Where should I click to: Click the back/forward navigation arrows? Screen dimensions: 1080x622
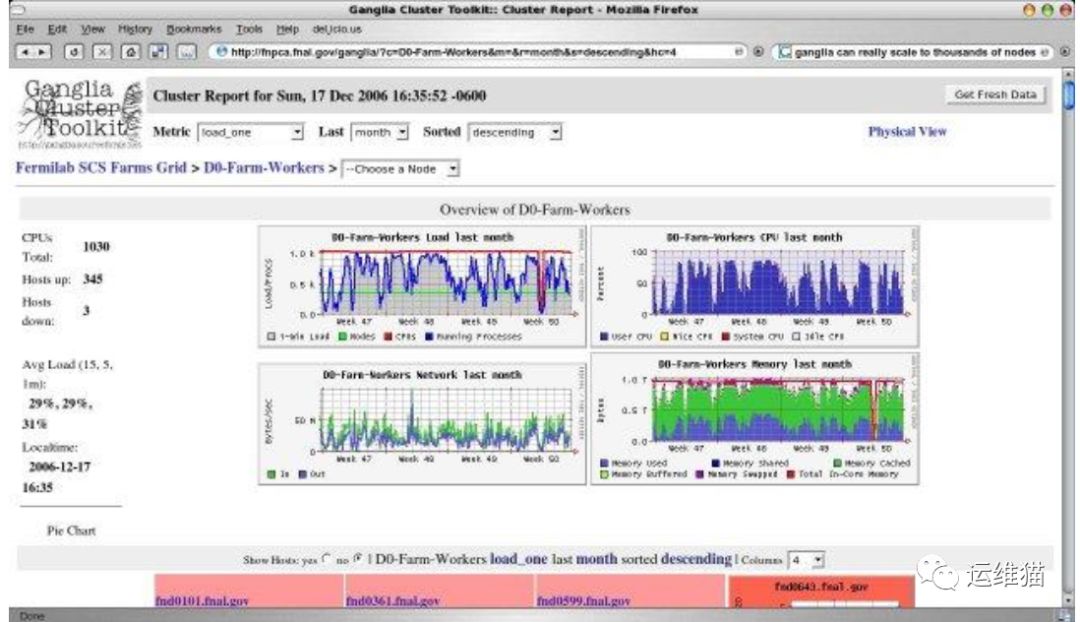tap(35, 51)
